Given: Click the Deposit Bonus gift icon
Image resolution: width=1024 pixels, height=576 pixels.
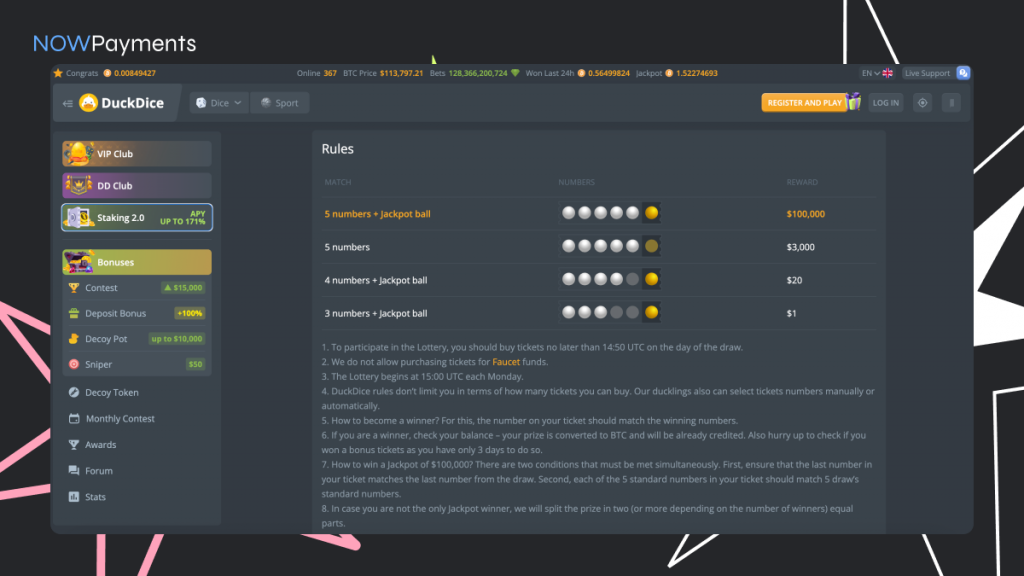Looking at the screenshot, I should [74, 313].
